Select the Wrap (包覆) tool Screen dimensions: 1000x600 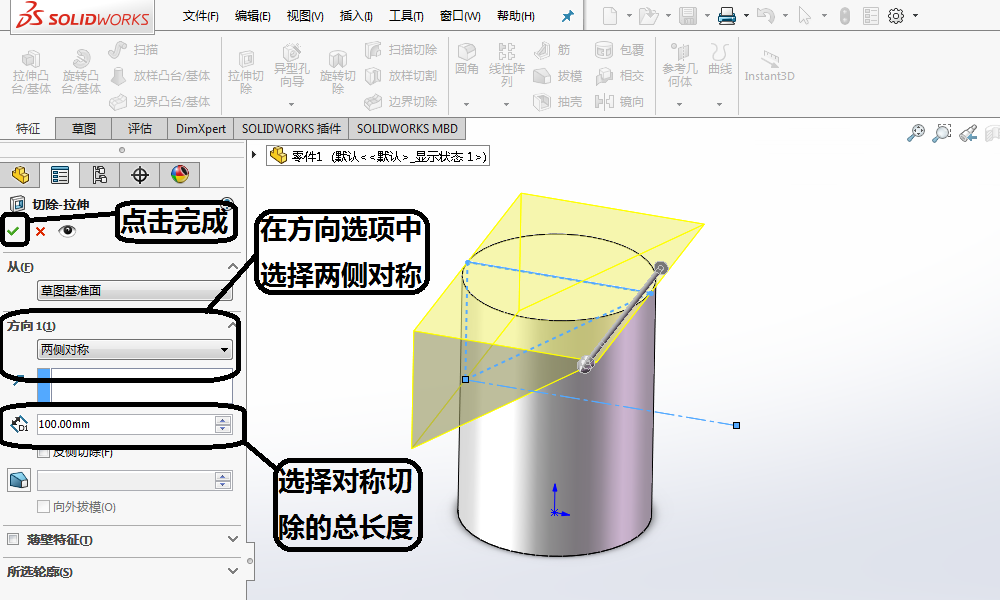pos(619,50)
